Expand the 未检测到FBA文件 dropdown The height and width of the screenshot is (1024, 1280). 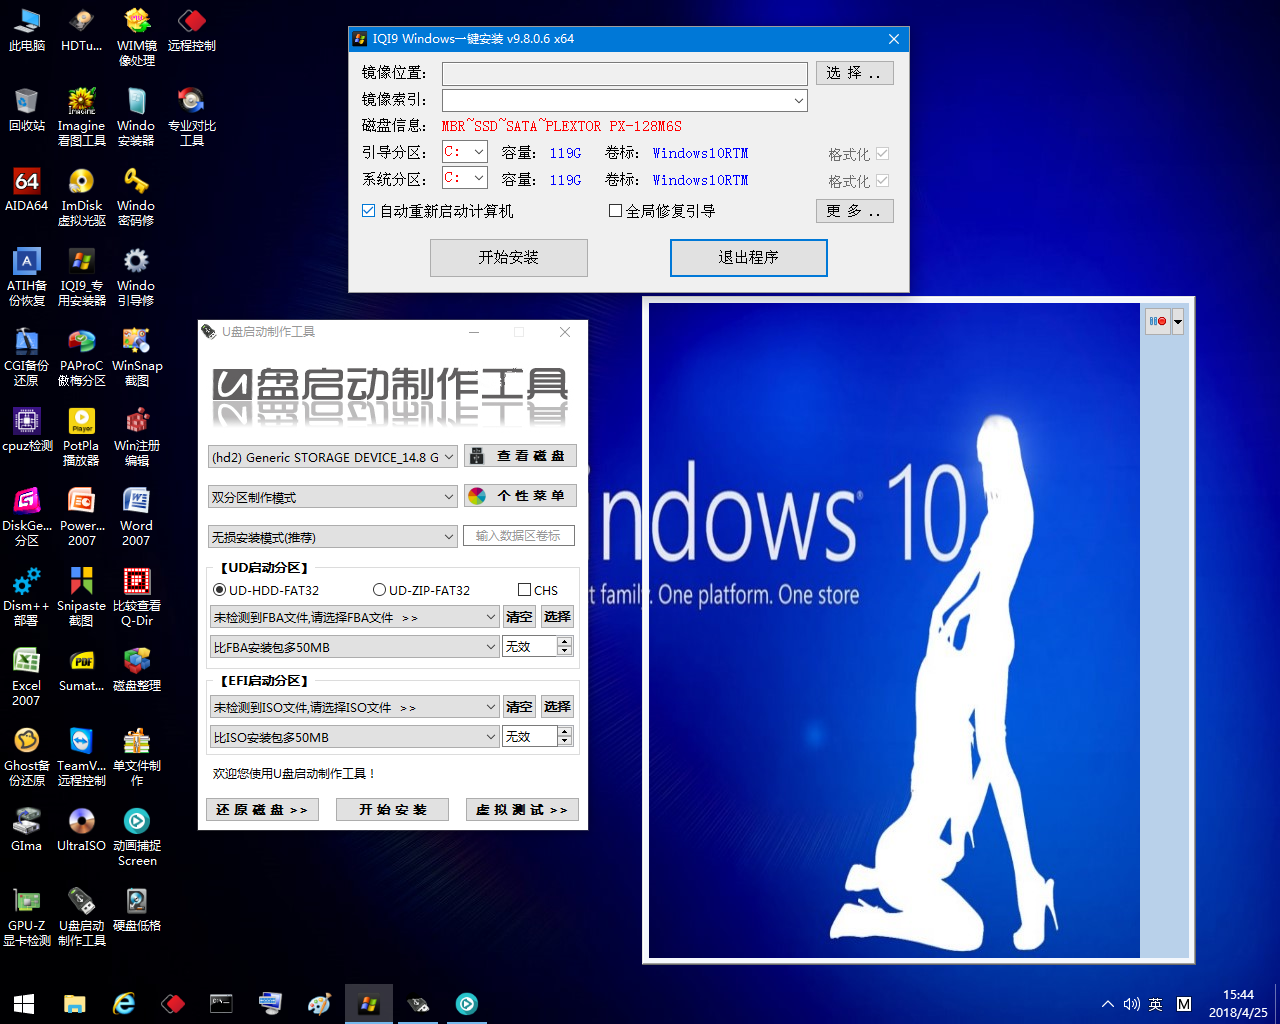490,617
